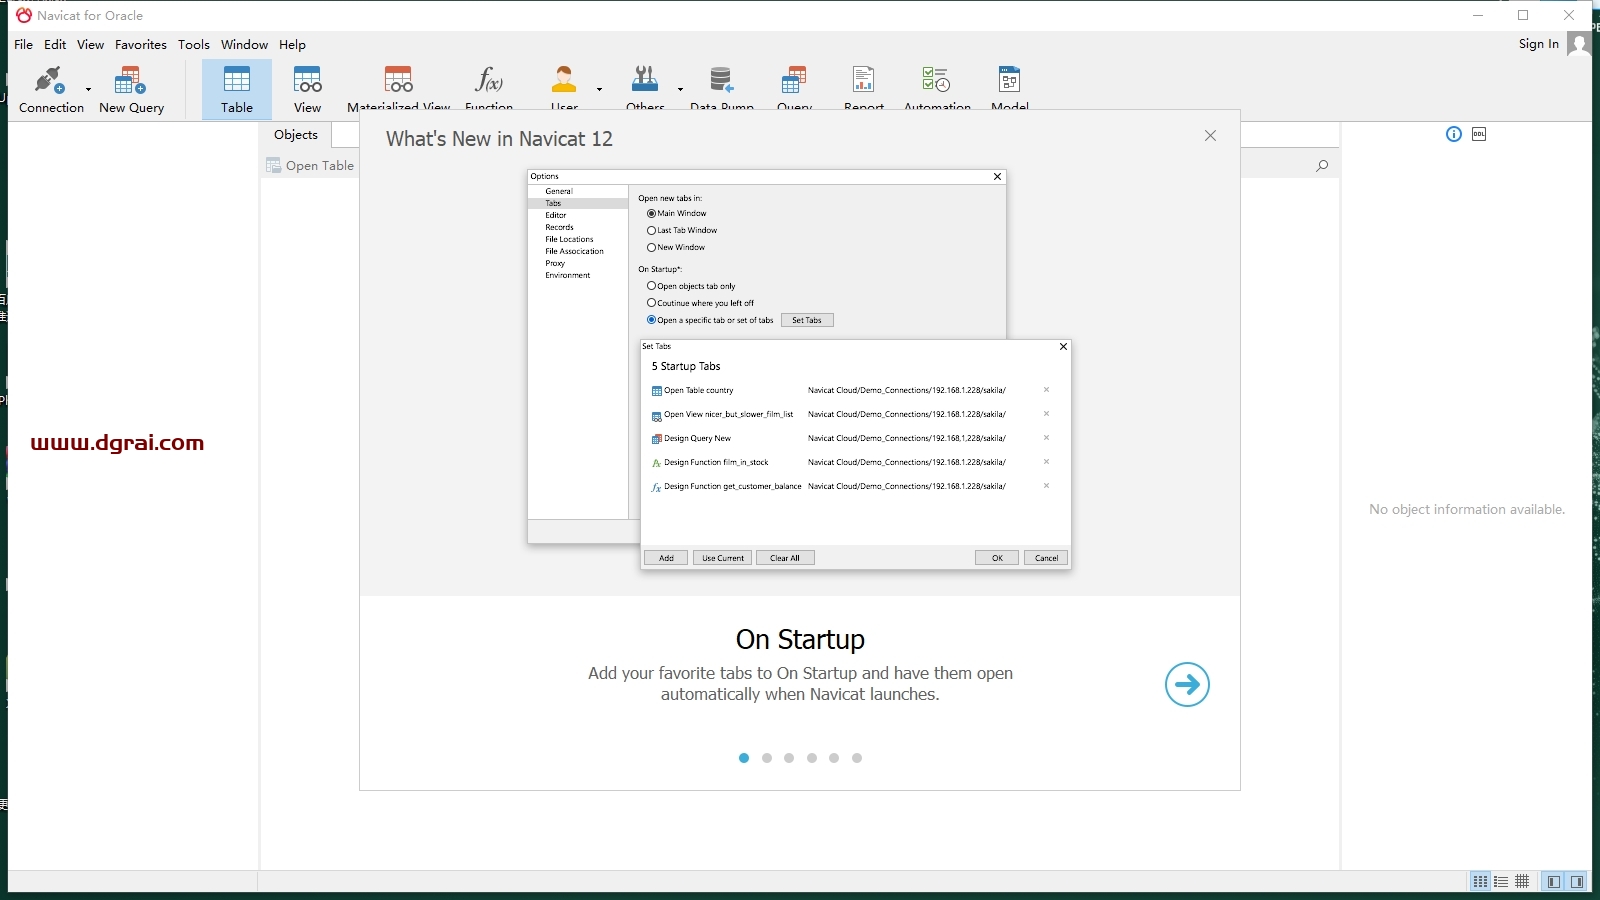The width and height of the screenshot is (1600, 900).
Task: Go to next What's New slide arrow
Action: 1187,685
